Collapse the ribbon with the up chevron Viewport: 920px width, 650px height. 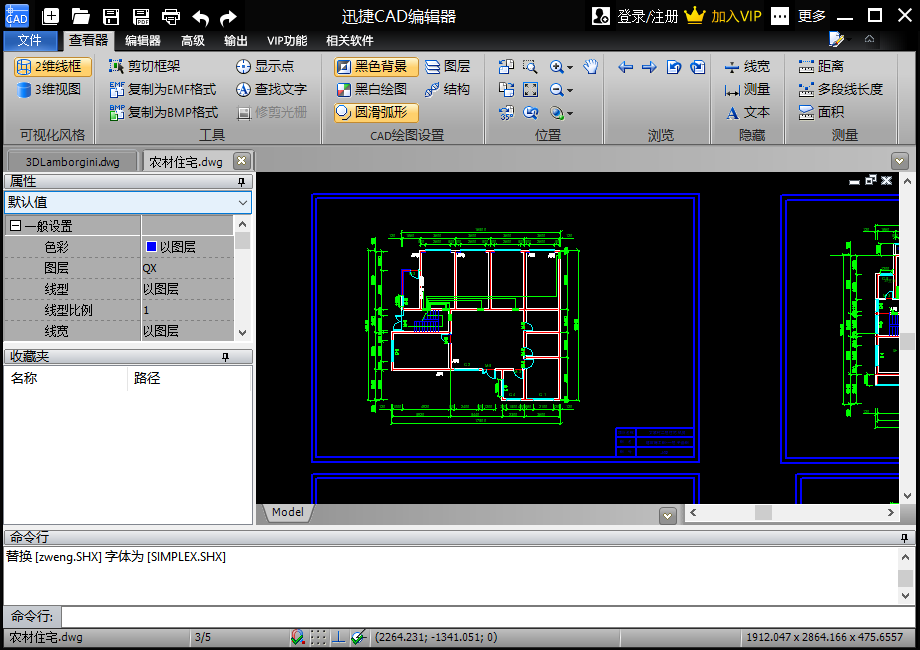pyautogui.click(x=870, y=39)
